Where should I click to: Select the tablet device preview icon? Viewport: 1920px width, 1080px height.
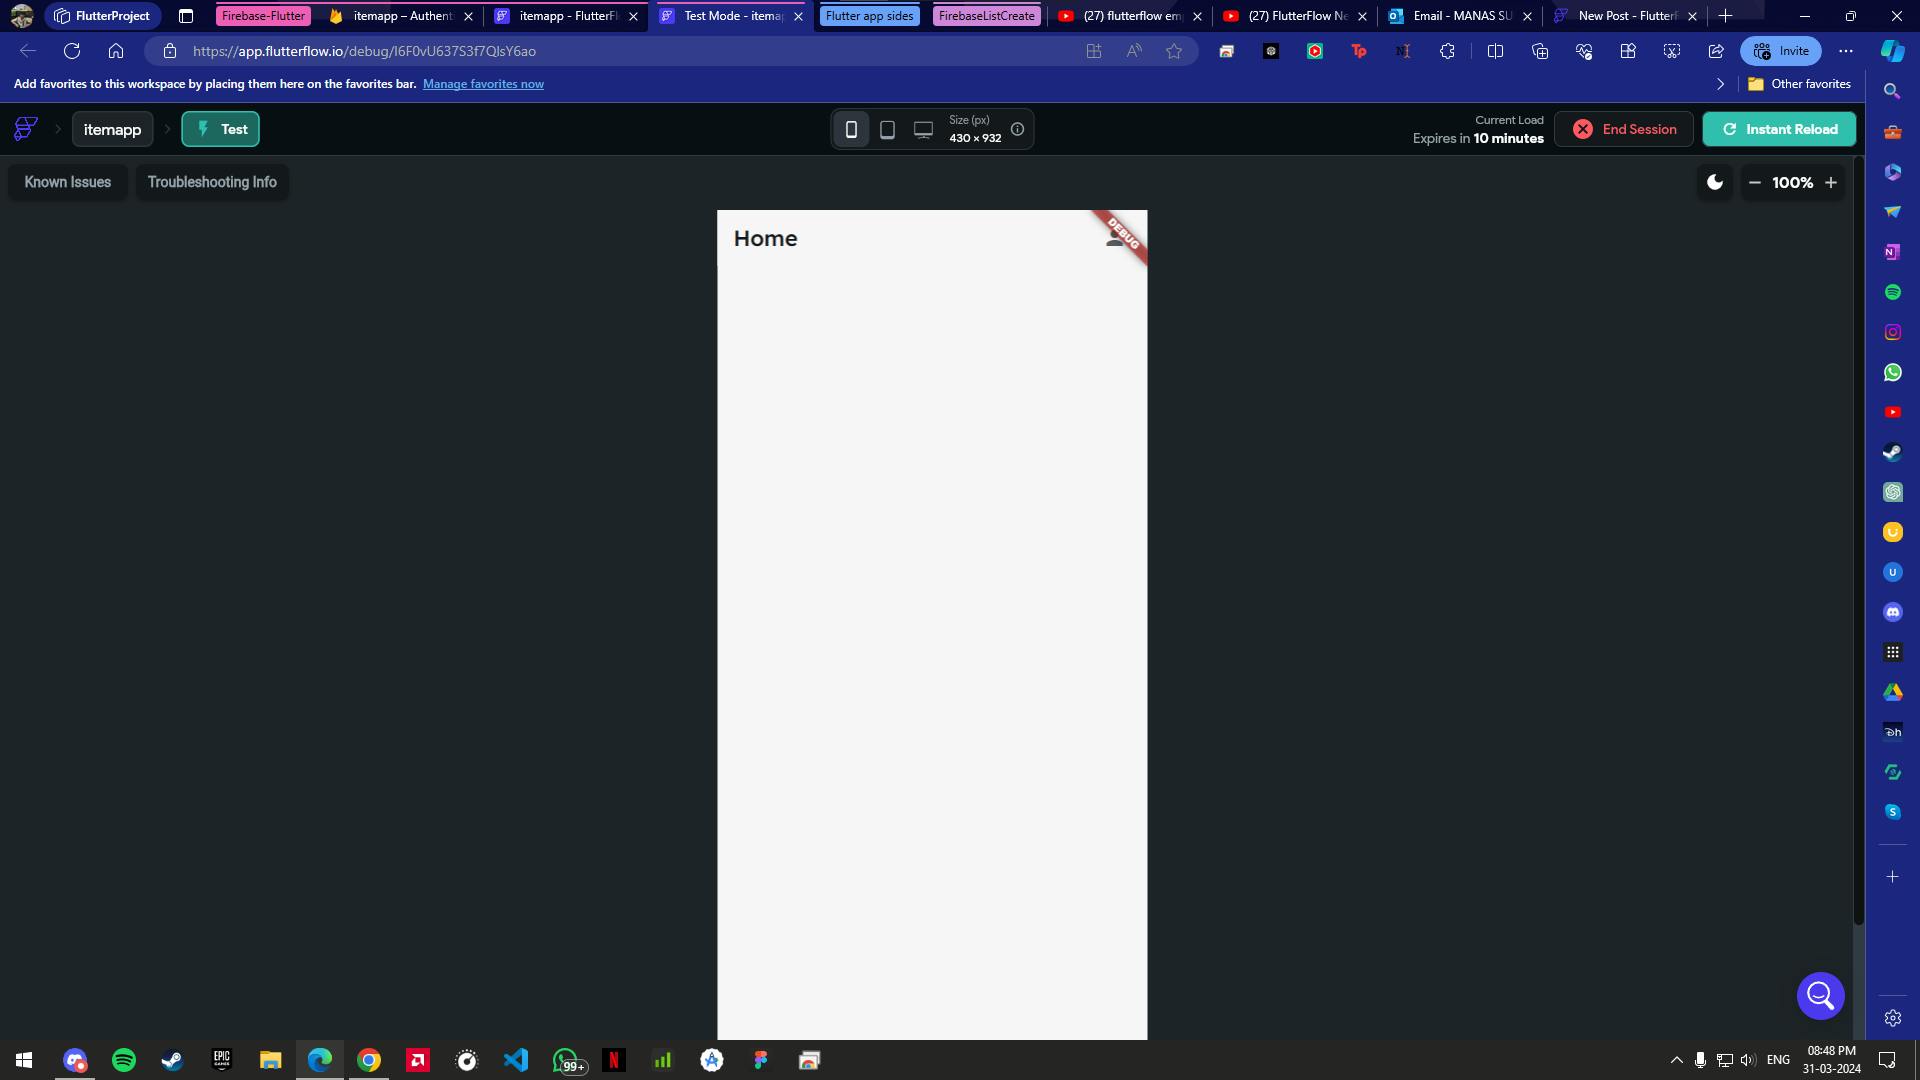[887, 129]
